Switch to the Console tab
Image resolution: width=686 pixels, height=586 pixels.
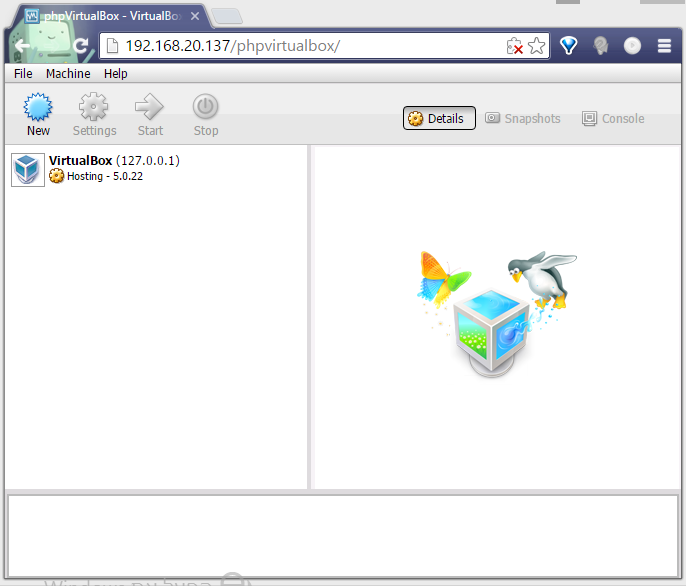pos(613,119)
